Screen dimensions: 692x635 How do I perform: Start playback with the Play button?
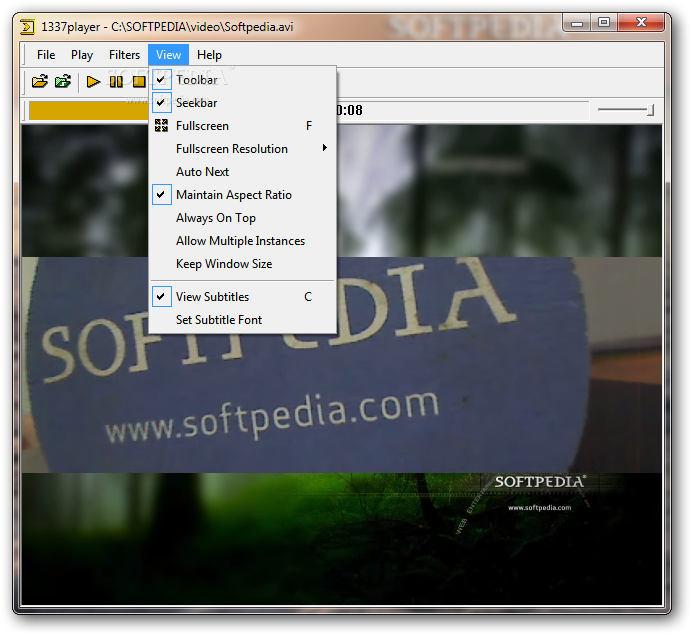pos(93,82)
